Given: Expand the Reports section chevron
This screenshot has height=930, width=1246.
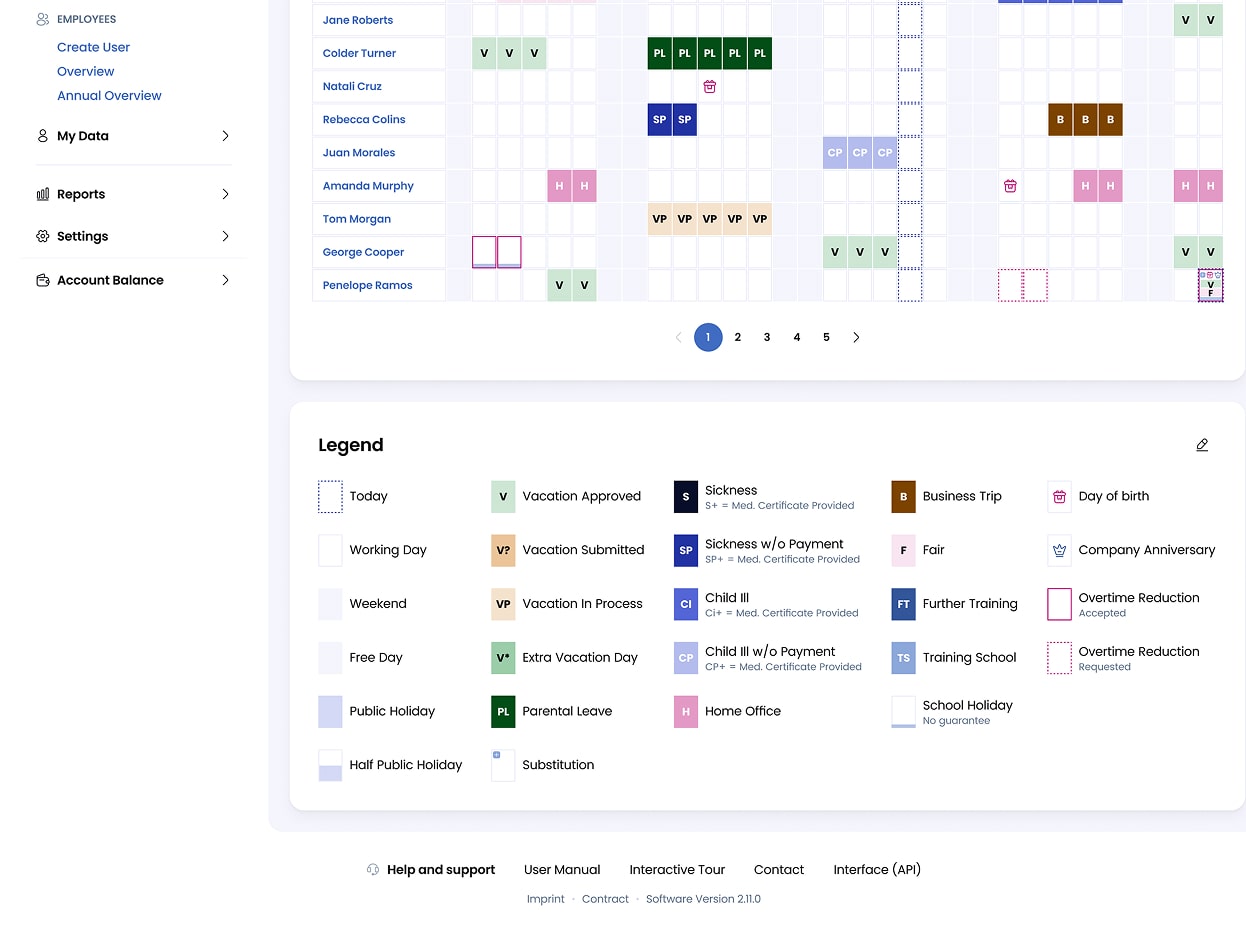Looking at the screenshot, I should click(x=225, y=194).
